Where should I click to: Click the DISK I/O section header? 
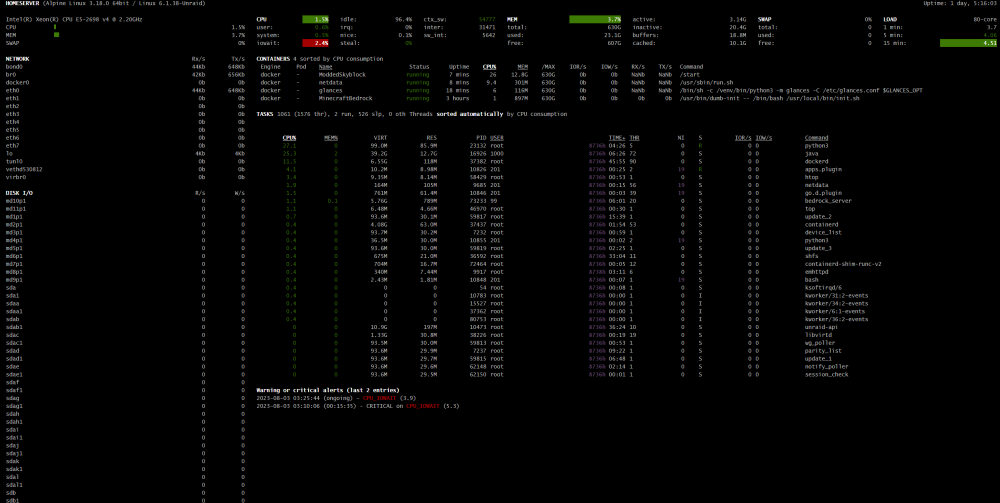20,193
